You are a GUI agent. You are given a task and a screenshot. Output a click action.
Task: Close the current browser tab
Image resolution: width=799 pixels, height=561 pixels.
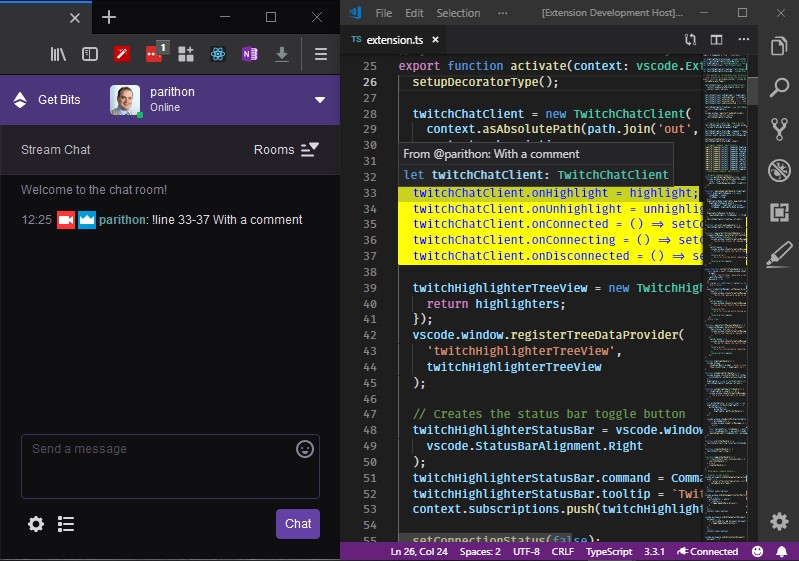pos(75,18)
